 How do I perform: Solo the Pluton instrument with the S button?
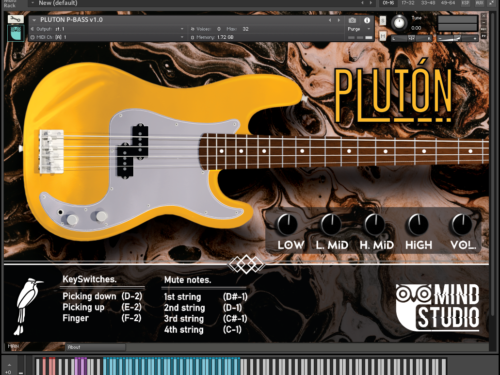tap(383, 21)
